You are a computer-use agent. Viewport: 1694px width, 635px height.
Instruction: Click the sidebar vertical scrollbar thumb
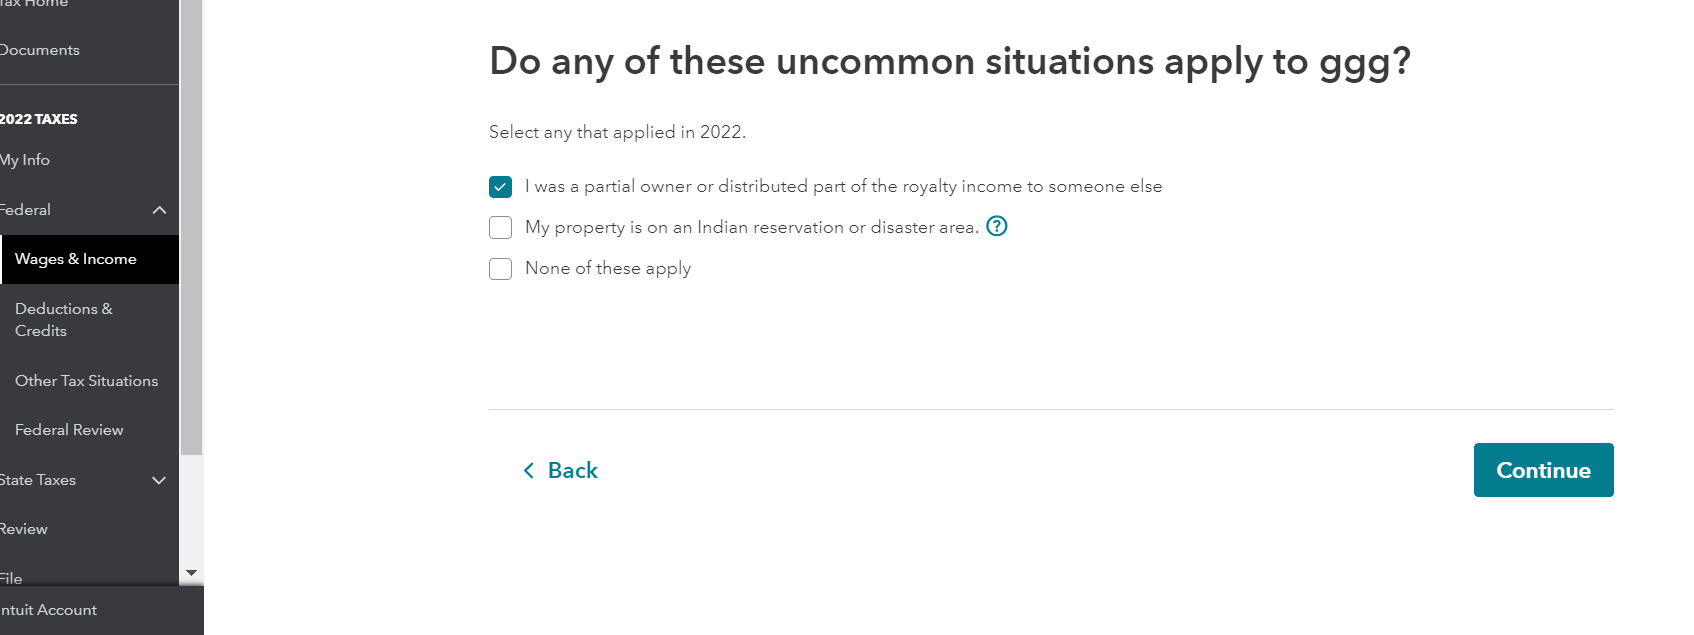[191, 230]
